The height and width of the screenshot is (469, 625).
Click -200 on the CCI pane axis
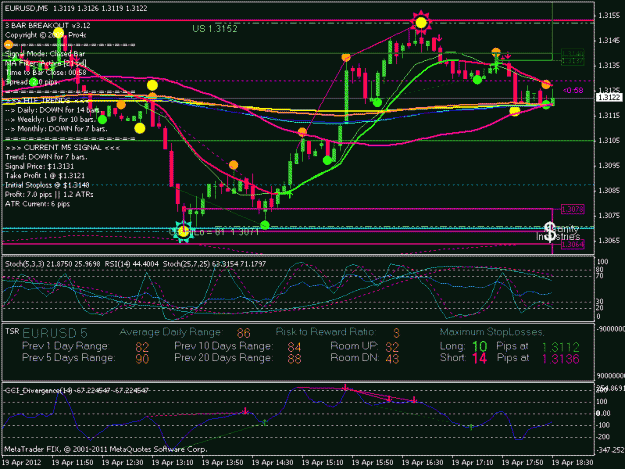point(605,437)
